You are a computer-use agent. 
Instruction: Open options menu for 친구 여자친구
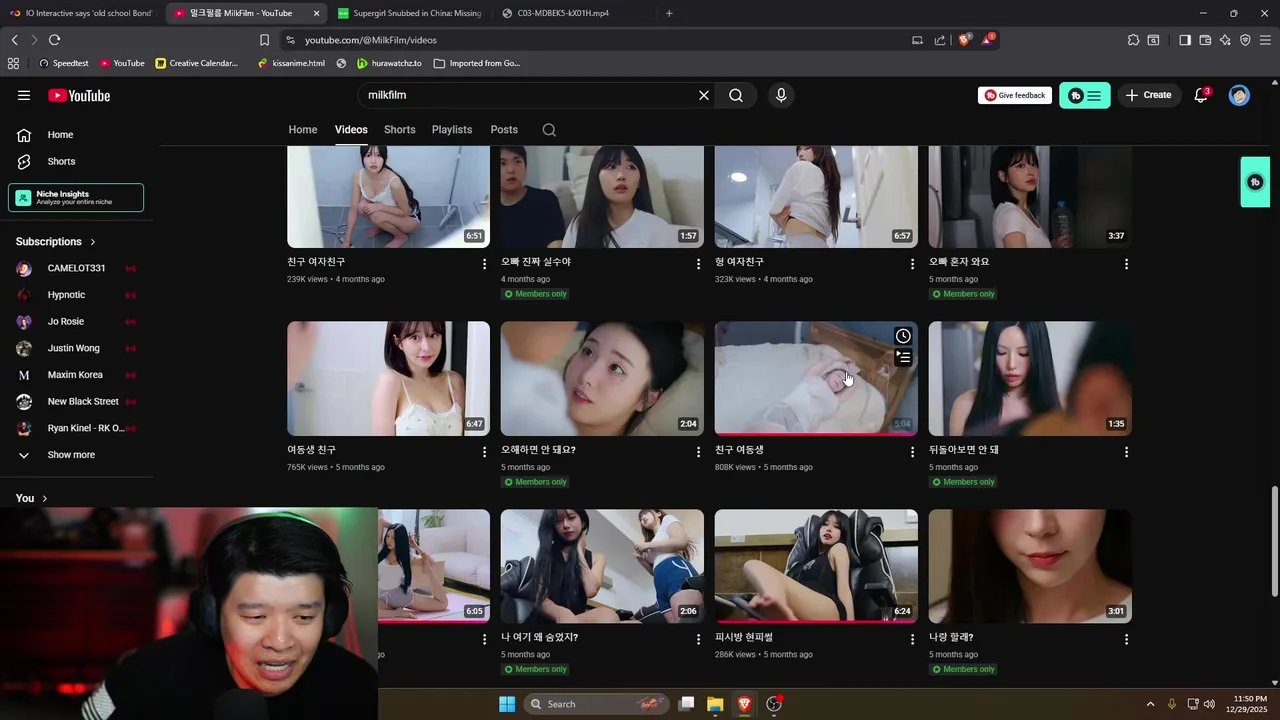tap(484, 264)
